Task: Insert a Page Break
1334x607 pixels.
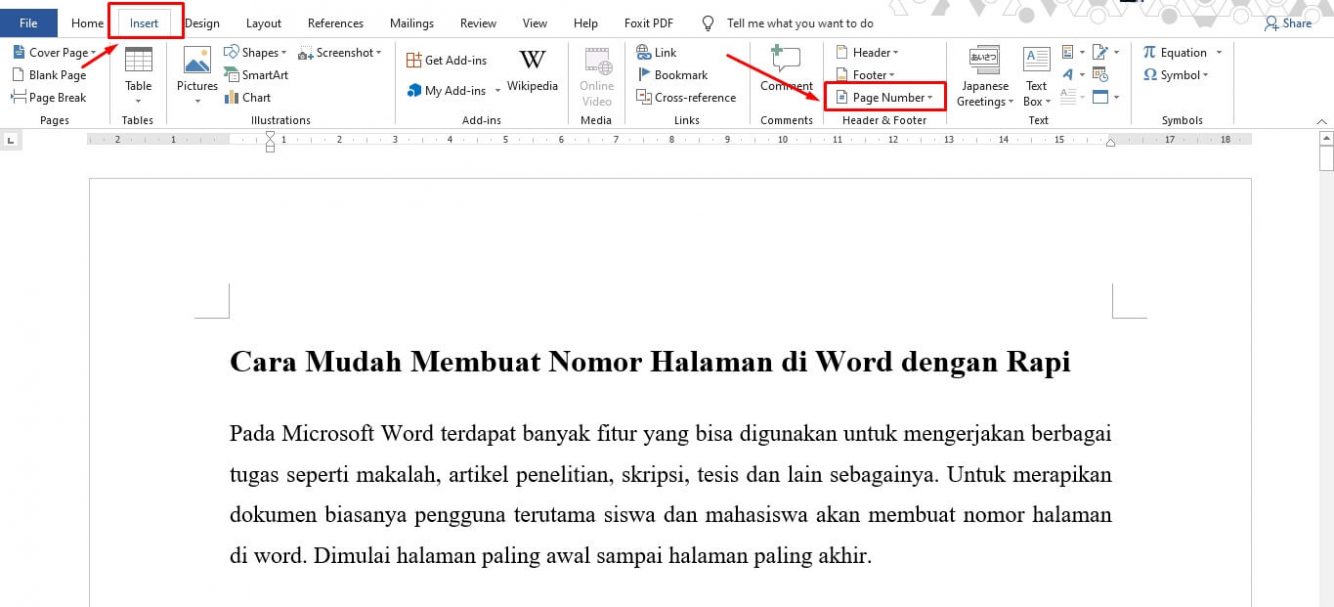Action: tap(50, 97)
